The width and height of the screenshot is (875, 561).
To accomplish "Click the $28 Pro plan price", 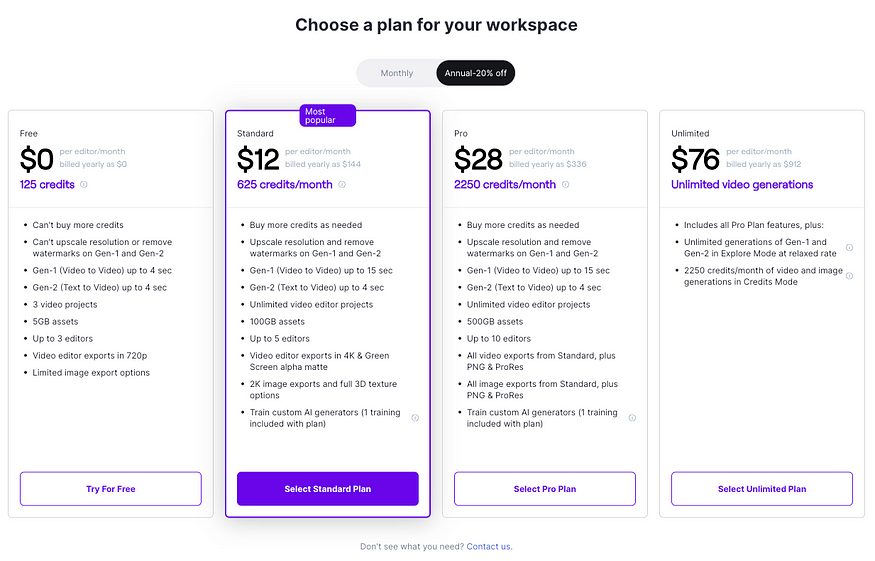I will coord(477,160).
